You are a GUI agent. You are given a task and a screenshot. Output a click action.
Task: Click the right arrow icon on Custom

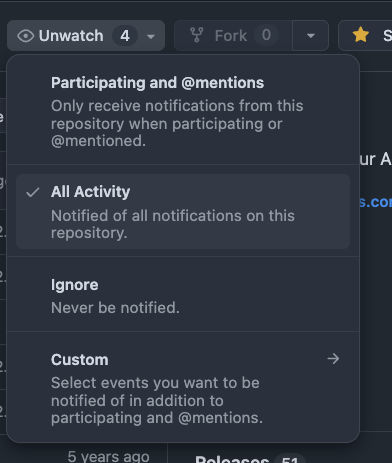click(333, 359)
